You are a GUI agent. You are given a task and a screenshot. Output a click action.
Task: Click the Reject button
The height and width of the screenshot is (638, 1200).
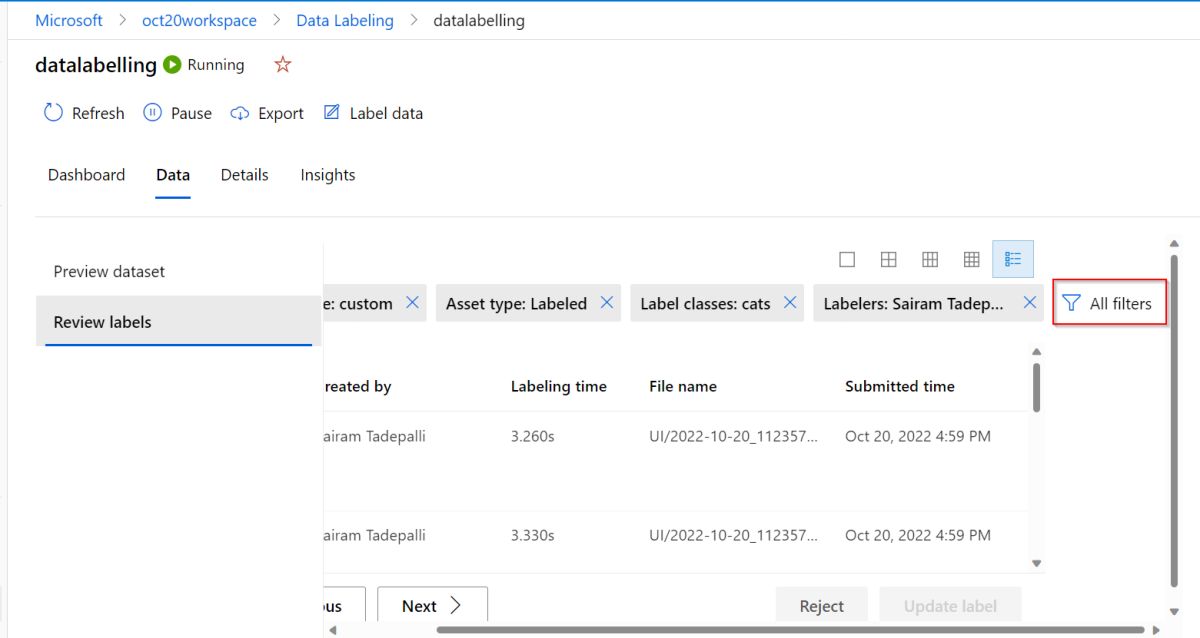pos(822,606)
